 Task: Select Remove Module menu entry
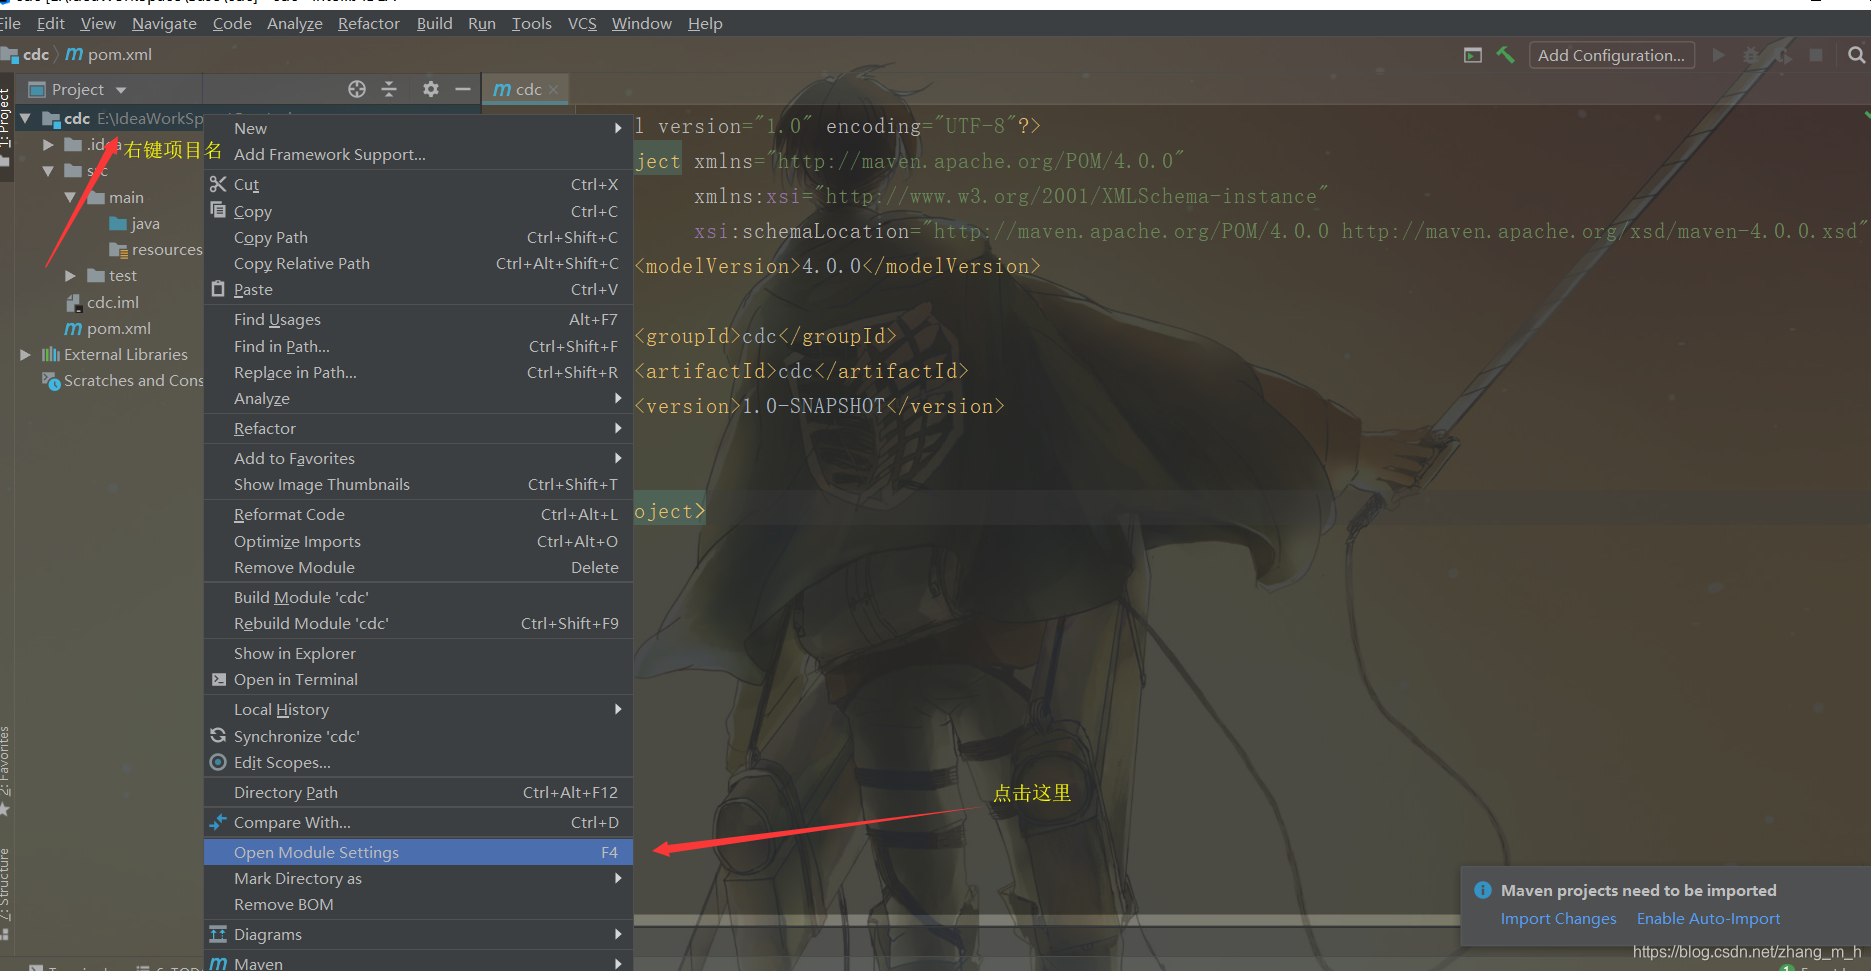pos(418,567)
